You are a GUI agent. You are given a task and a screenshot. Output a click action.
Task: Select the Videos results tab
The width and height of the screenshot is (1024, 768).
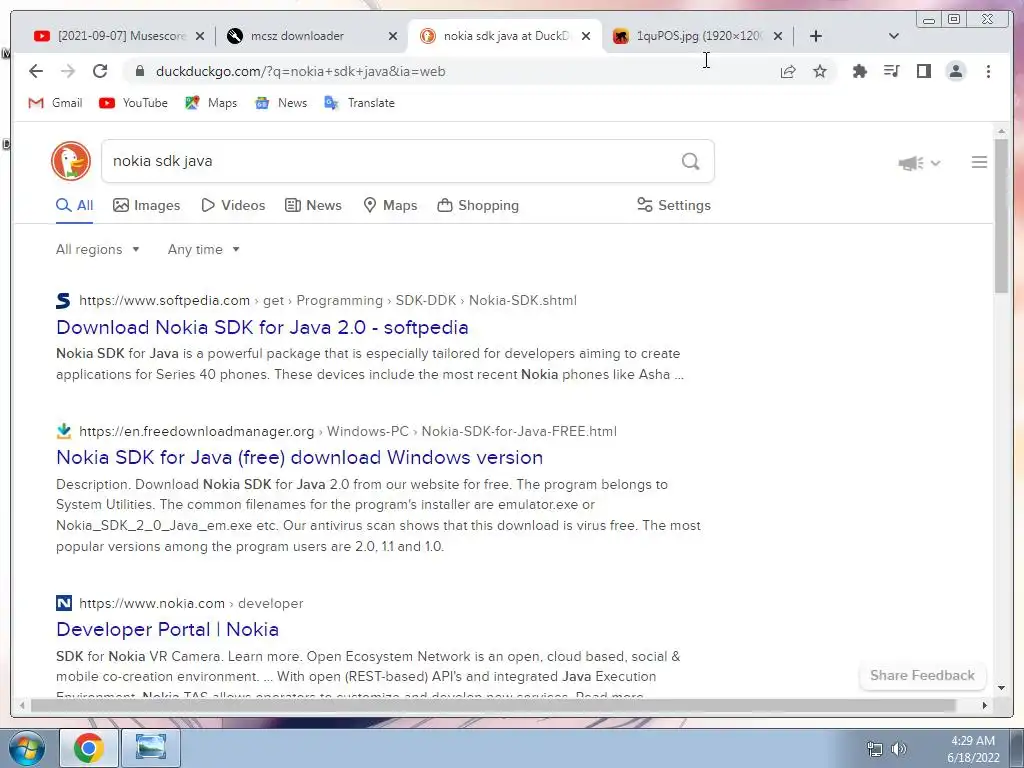(x=233, y=205)
